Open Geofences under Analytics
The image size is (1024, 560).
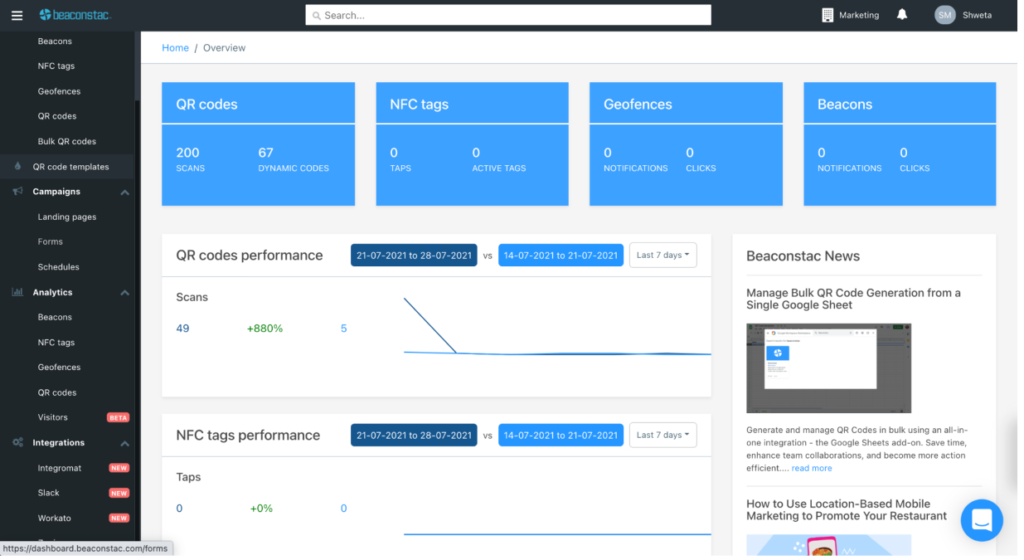pos(59,367)
